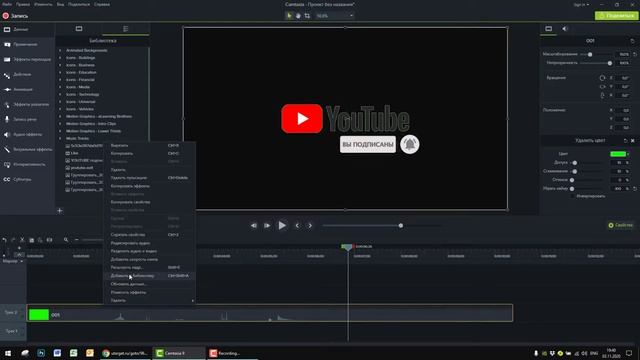Jump to previous marker with left chevron

click(x=297, y=225)
